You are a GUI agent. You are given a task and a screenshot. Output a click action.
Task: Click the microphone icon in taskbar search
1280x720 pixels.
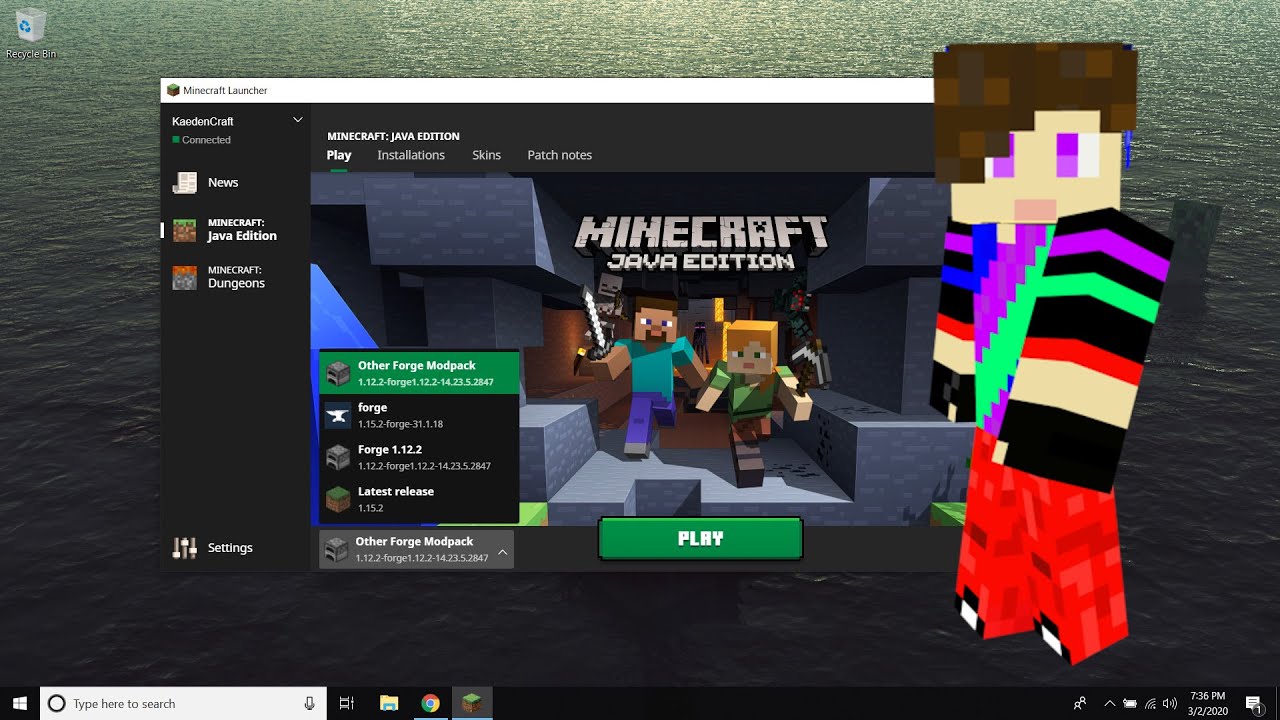[310, 704]
